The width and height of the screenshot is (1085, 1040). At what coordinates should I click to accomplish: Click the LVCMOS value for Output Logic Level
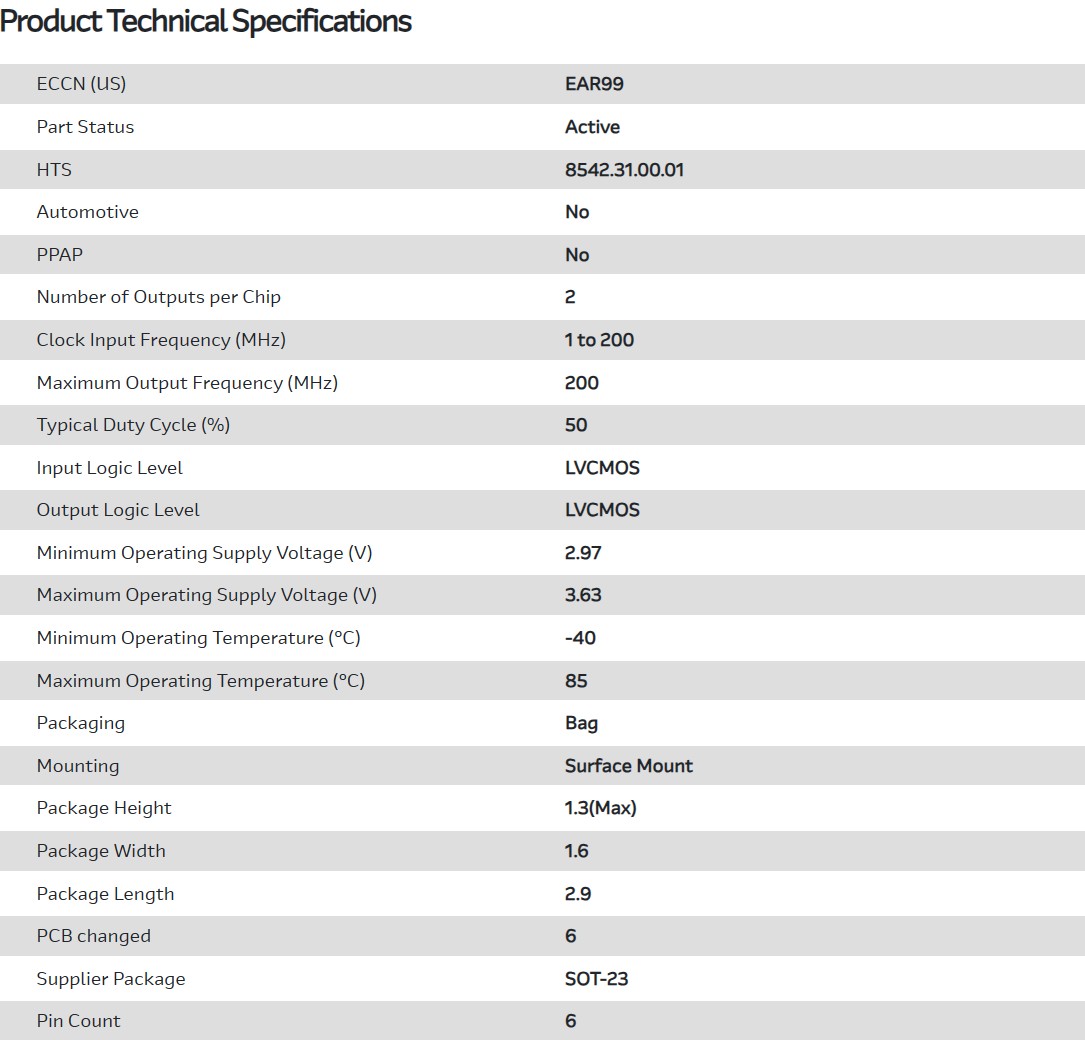click(602, 510)
